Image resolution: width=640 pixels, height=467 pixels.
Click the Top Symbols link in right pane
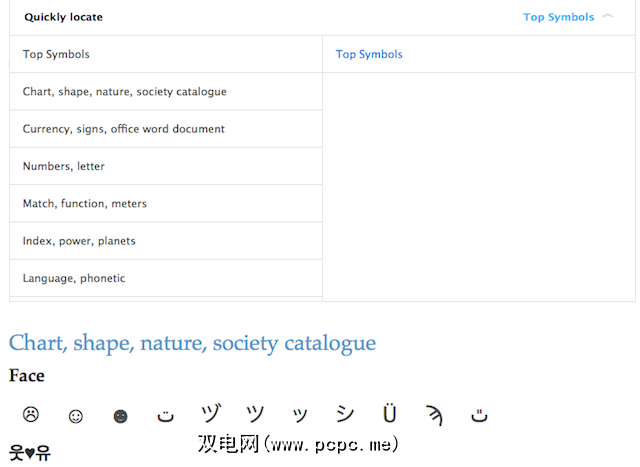pyautogui.click(x=369, y=54)
